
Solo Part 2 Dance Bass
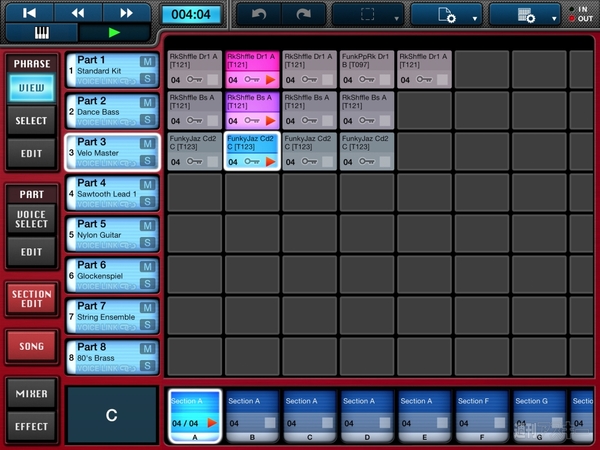click(x=147, y=120)
